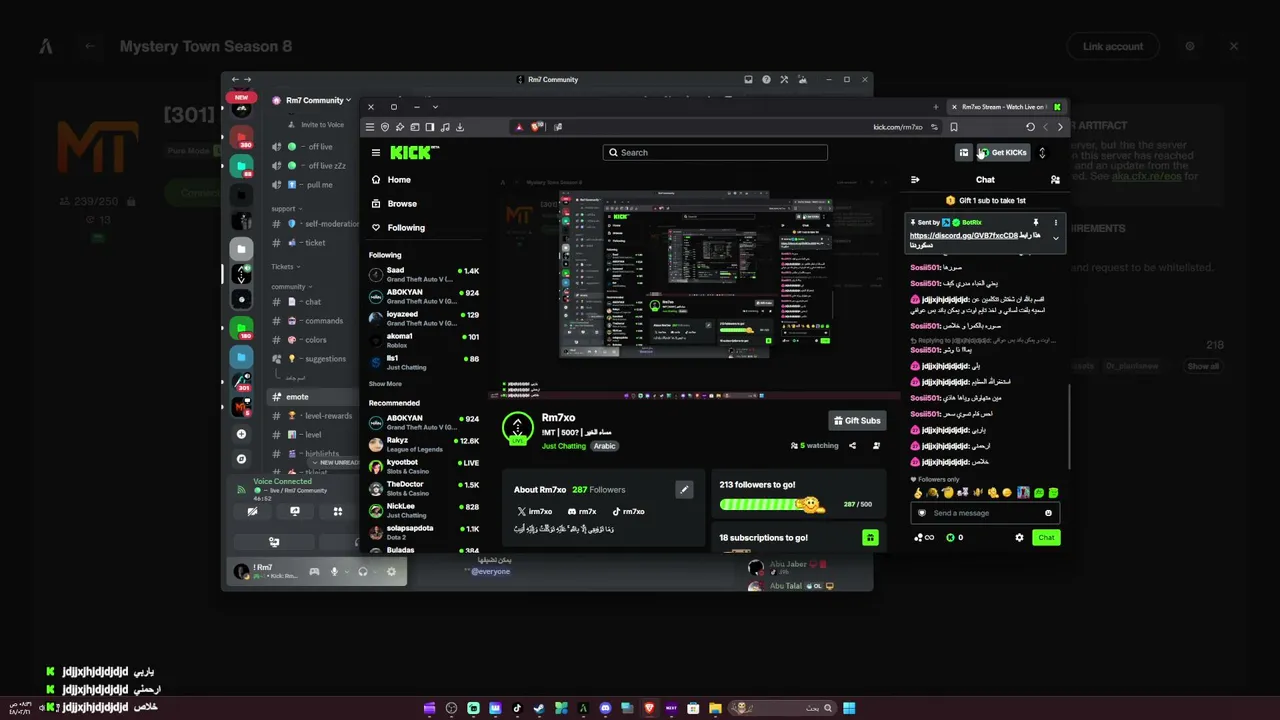Click the Gift Subs button
Image resolution: width=1280 pixels, height=720 pixels.
pos(857,421)
